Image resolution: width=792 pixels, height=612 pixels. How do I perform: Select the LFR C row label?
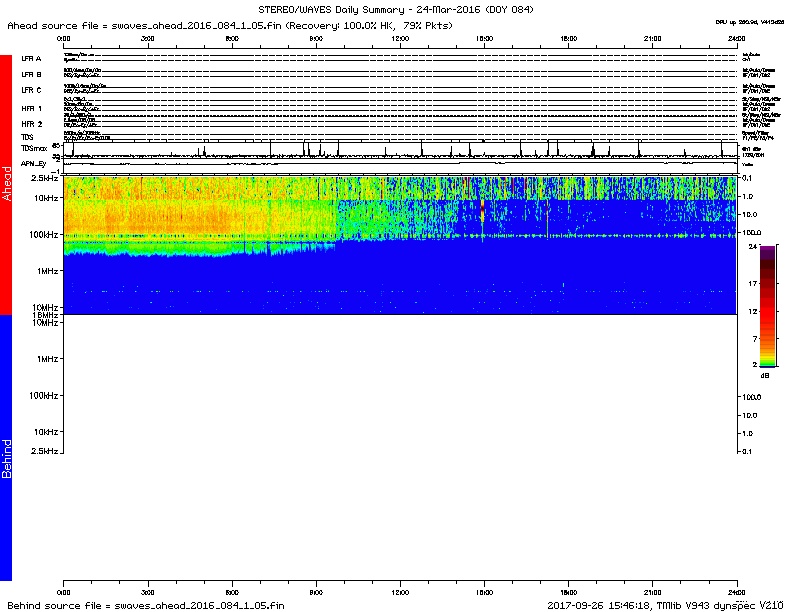coord(32,91)
